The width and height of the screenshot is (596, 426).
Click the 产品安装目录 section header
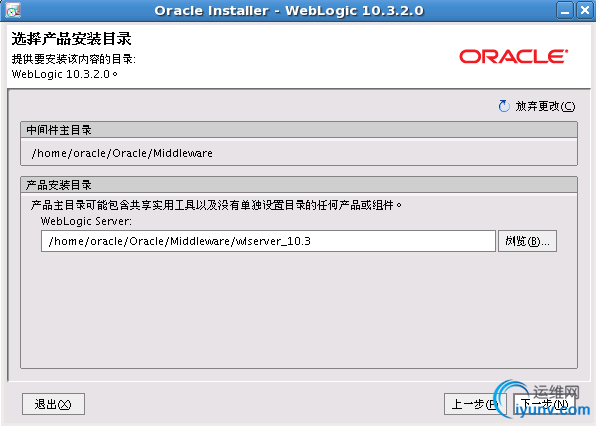[299, 185]
